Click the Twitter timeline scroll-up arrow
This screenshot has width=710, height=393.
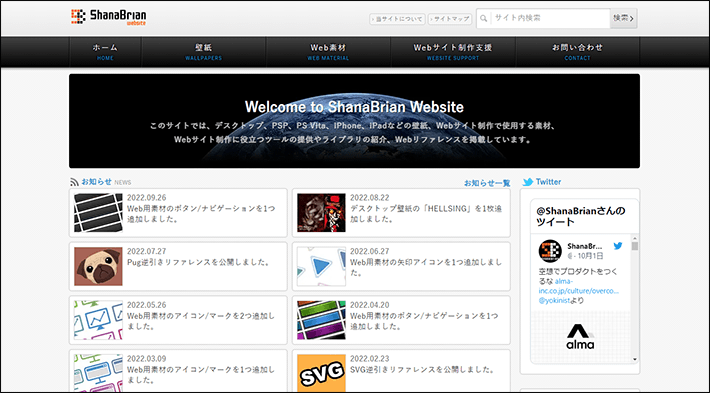coord(635,238)
